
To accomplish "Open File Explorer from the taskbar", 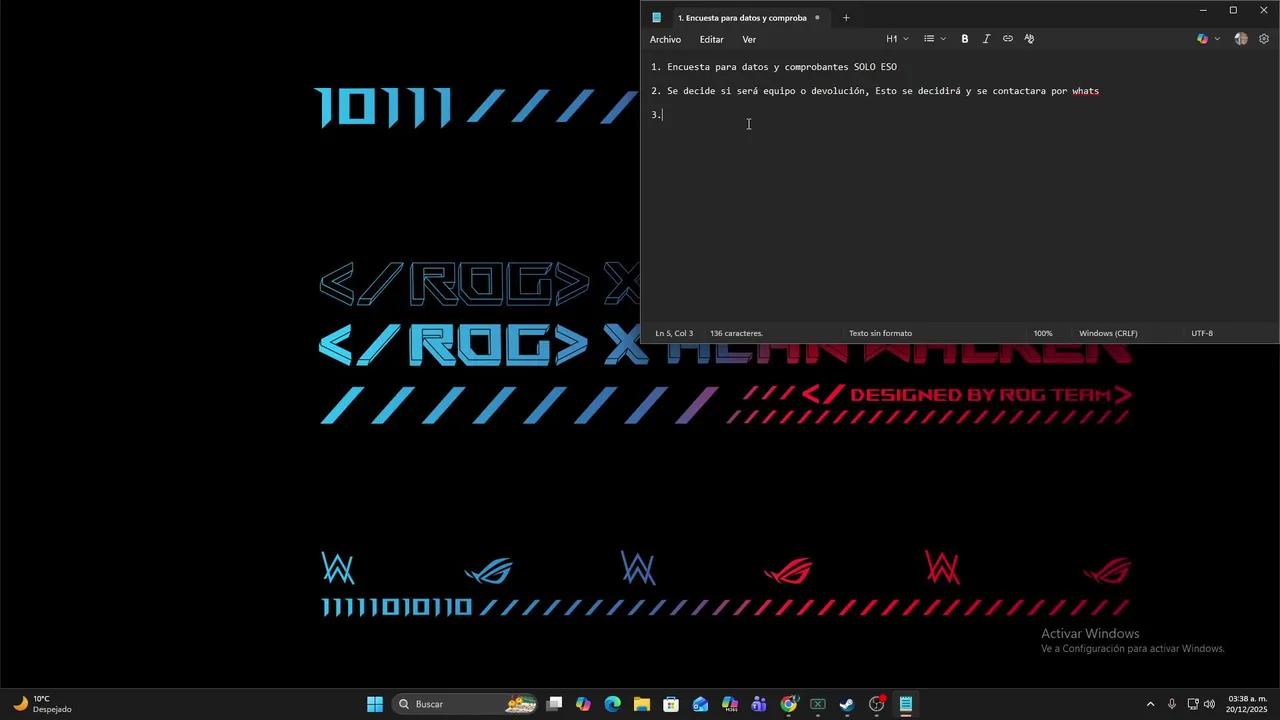I will pyautogui.click(x=642, y=704).
